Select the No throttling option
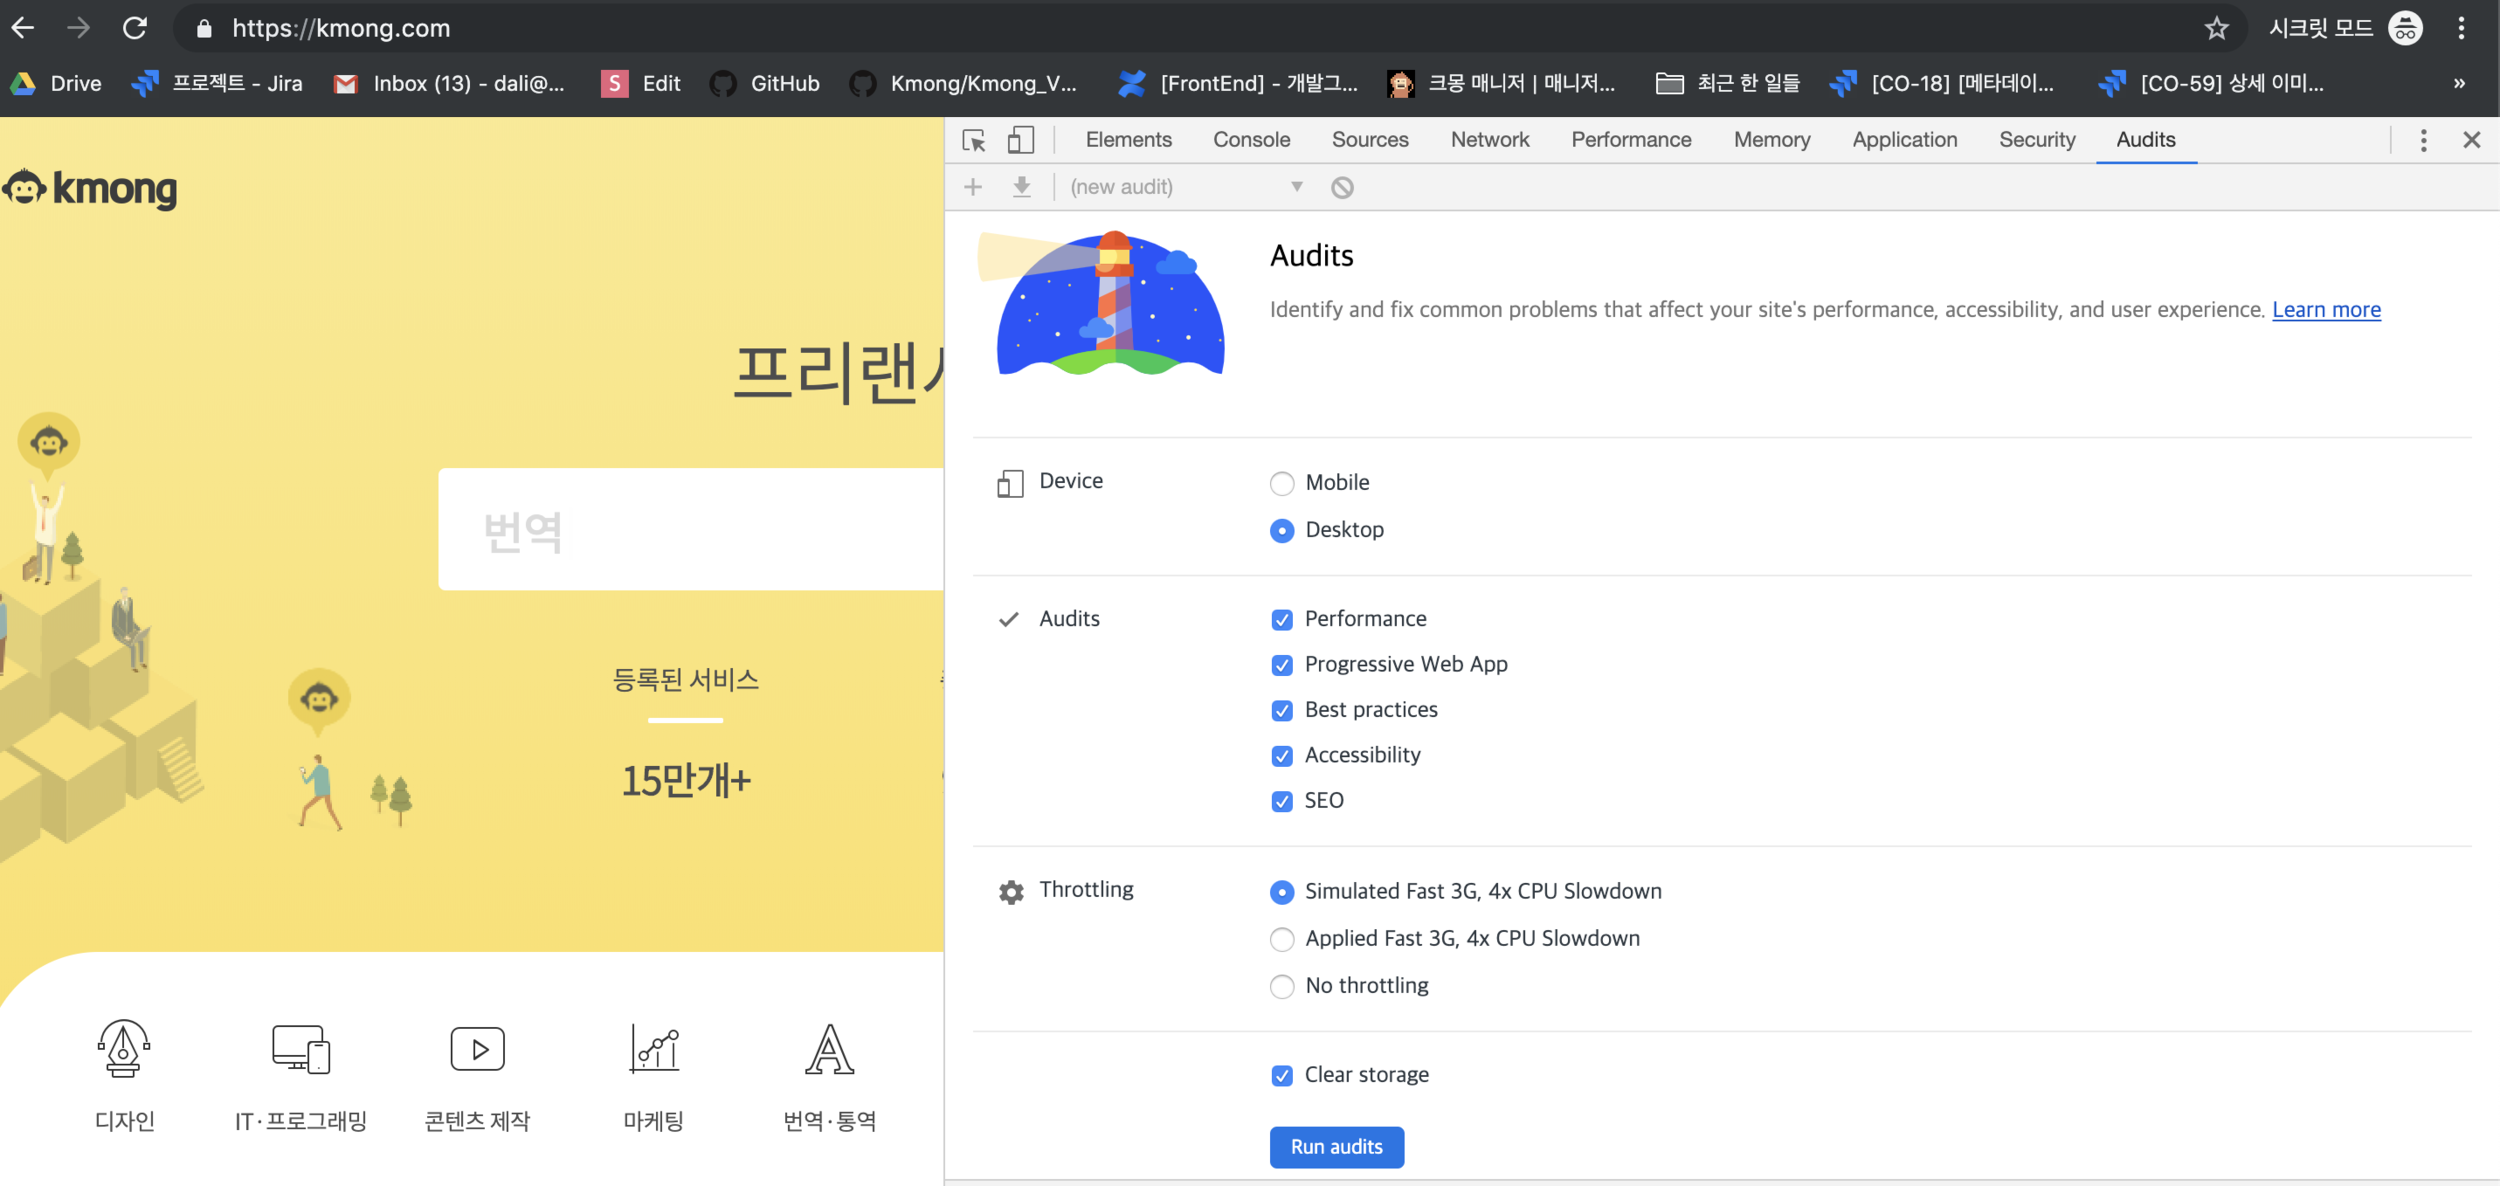The image size is (2500, 1186). [1282, 987]
